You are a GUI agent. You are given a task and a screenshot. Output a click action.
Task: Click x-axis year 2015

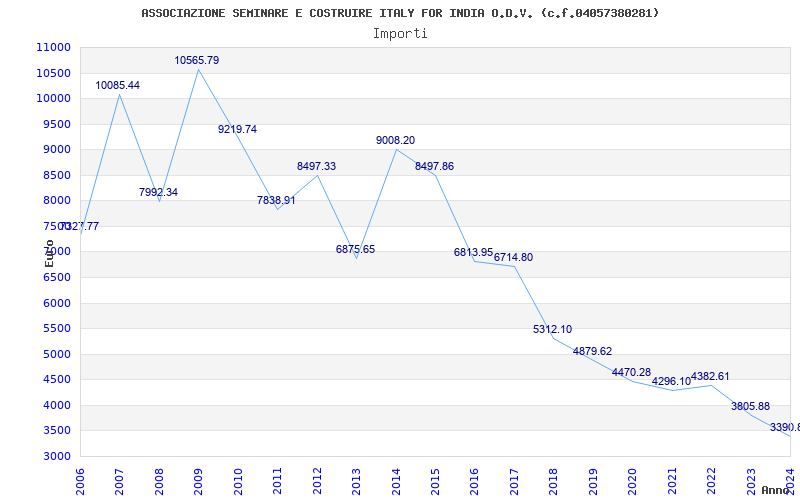[435, 481]
